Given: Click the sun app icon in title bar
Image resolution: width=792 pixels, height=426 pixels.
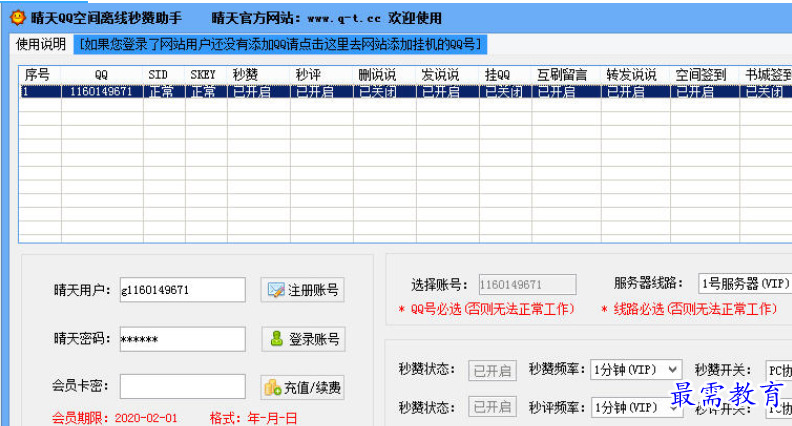Looking at the screenshot, I should [x=18, y=18].
